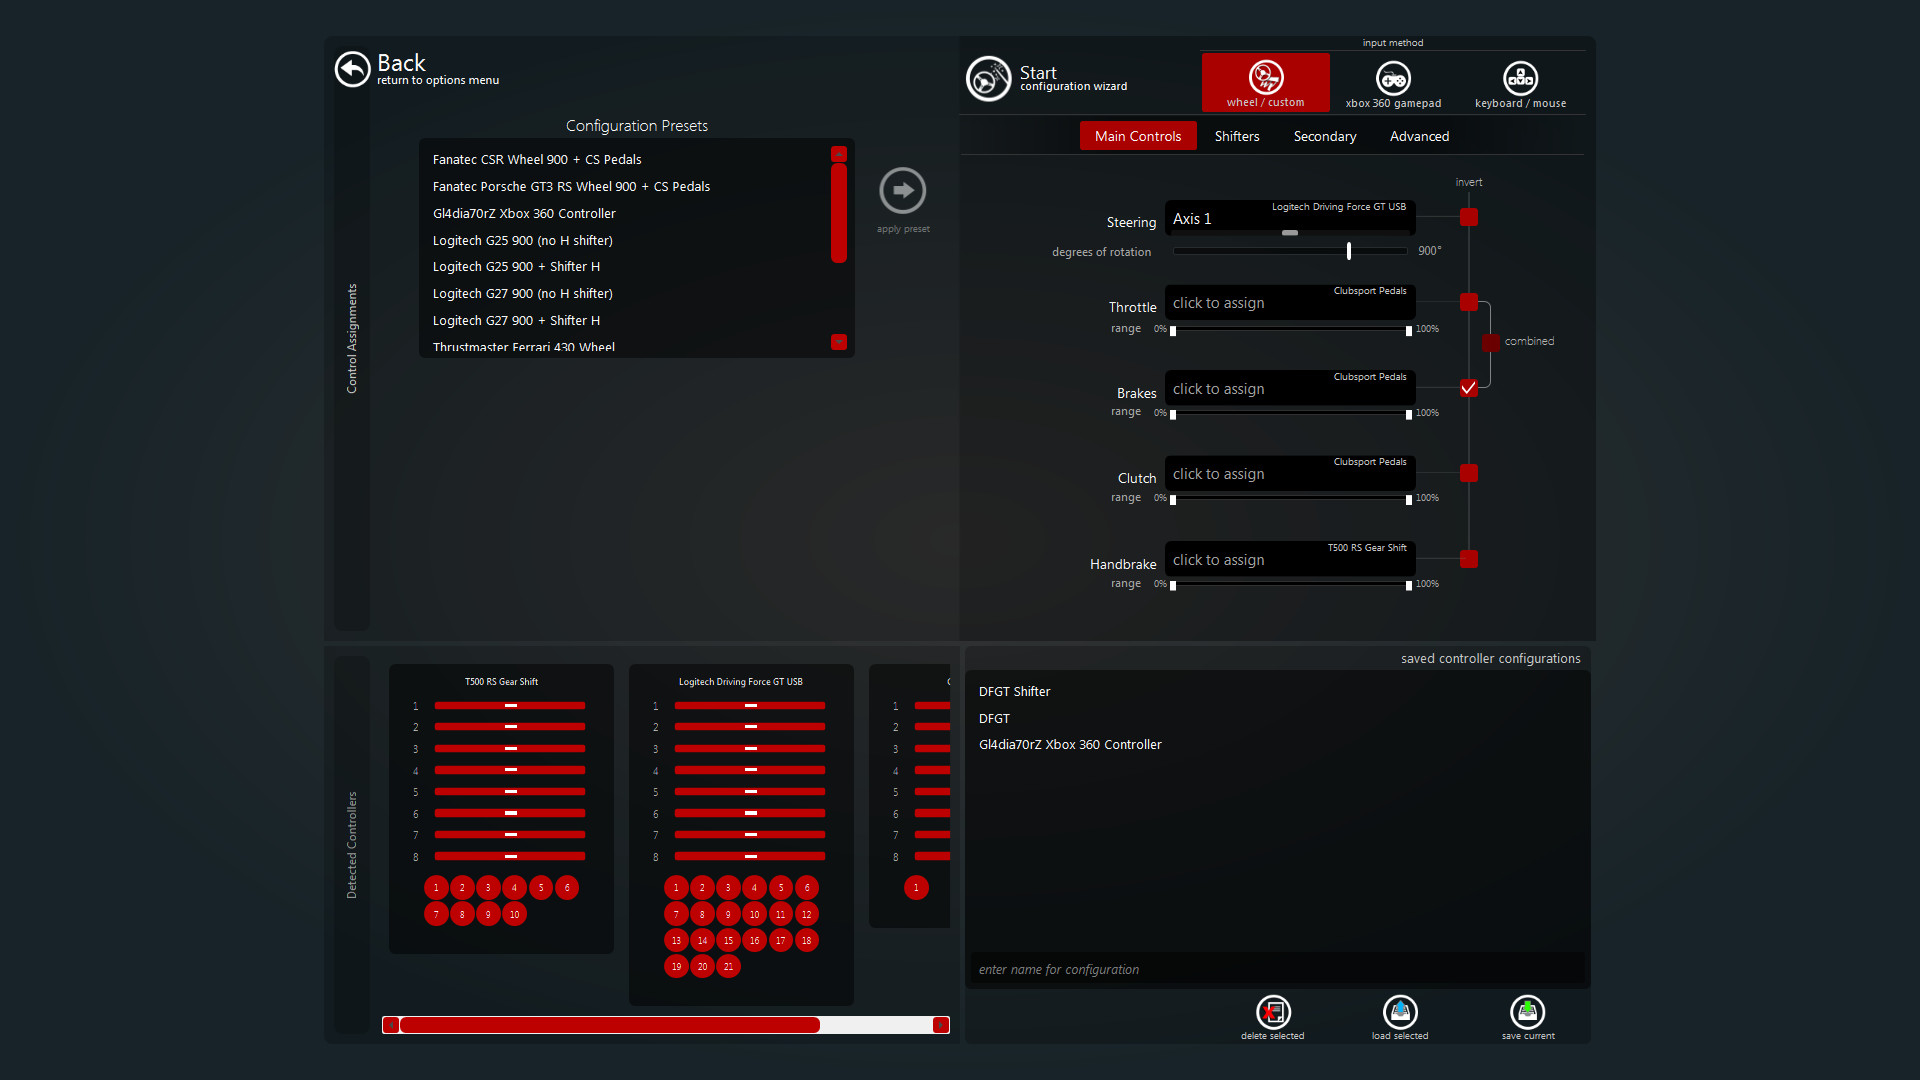
Task: Toggle Steering invert checkbox
Action: [x=1468, y=217]
